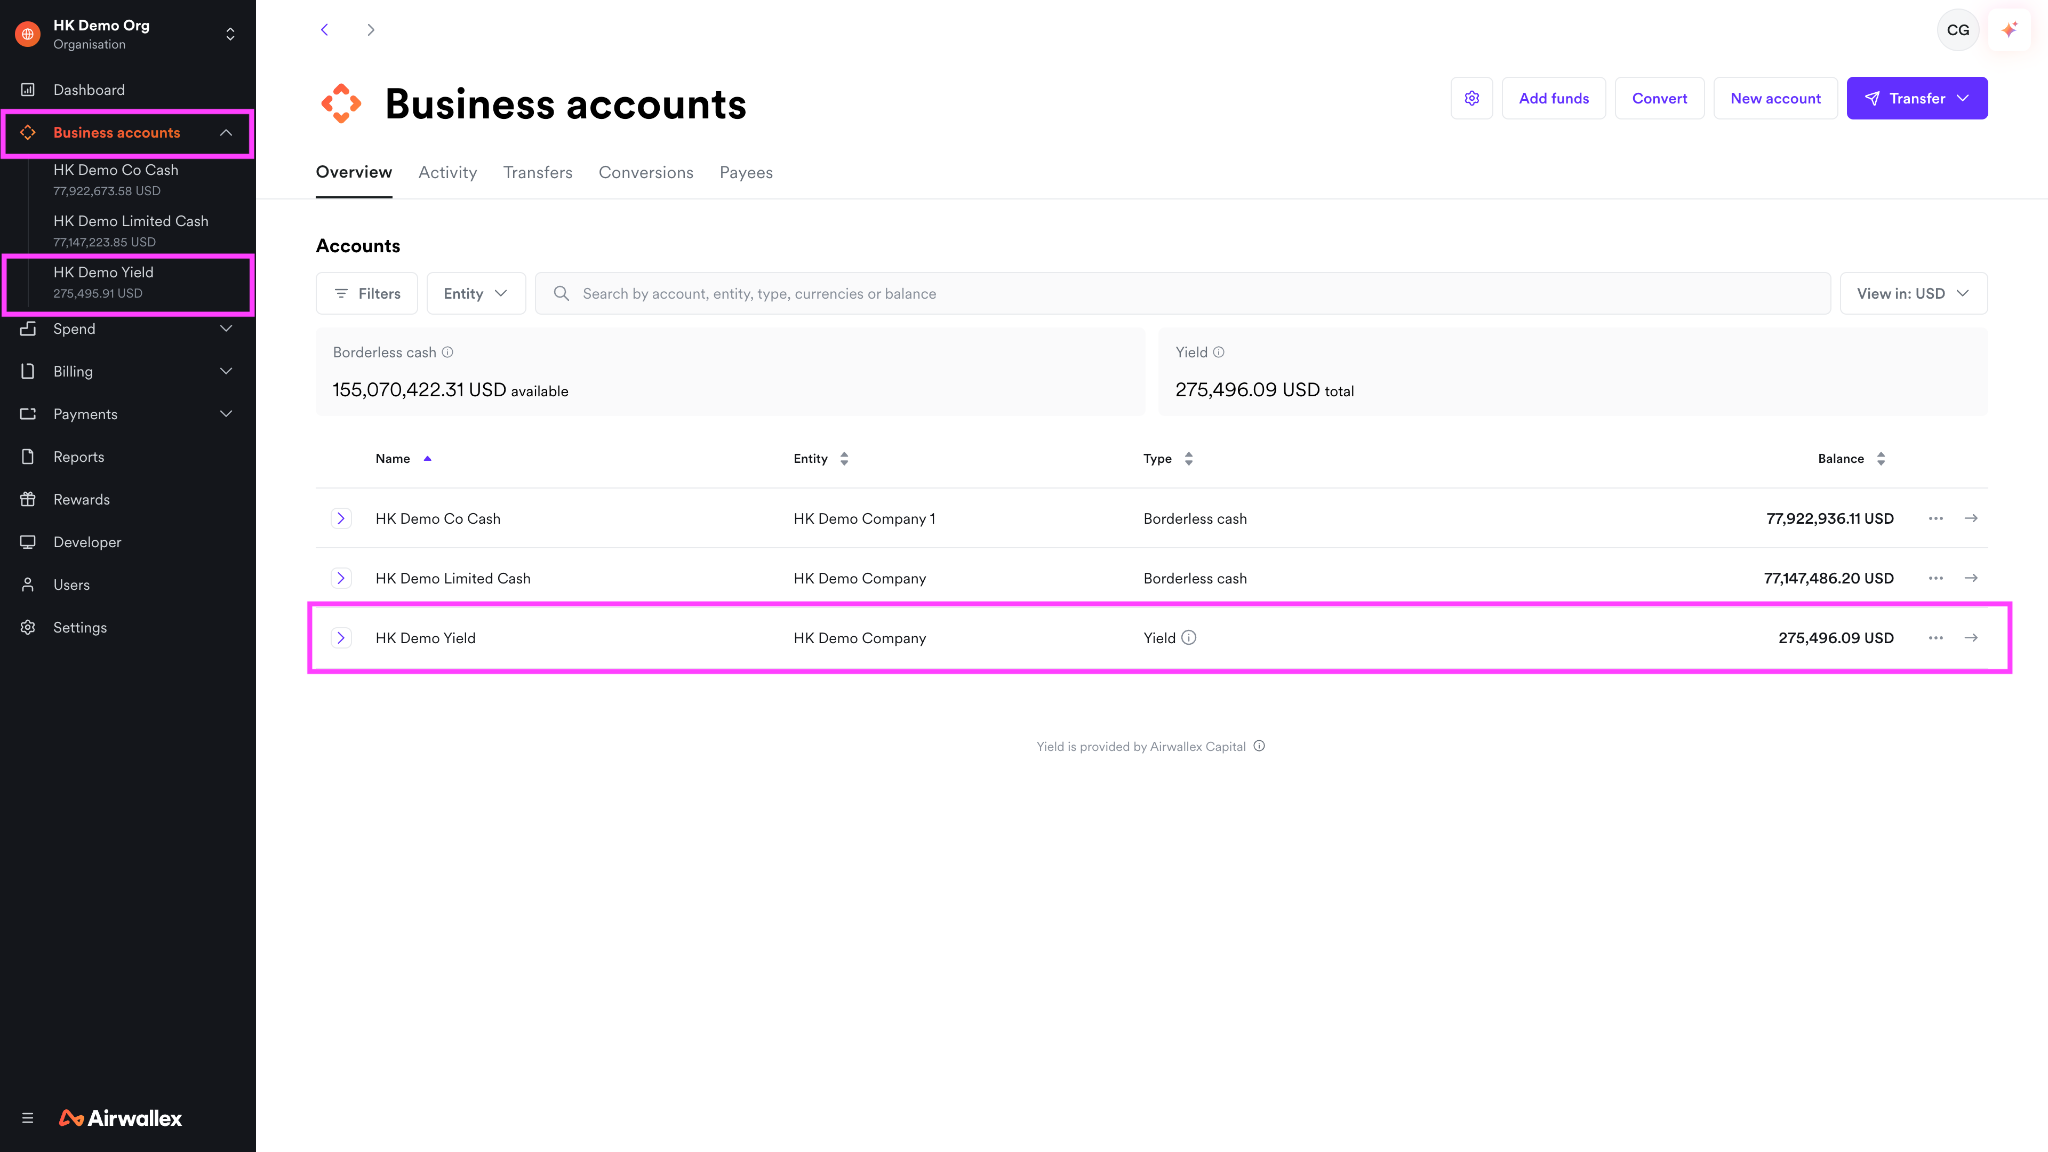Click the Convert button
Viewport: 2048px width, 1152px height.
point(1660,98)
